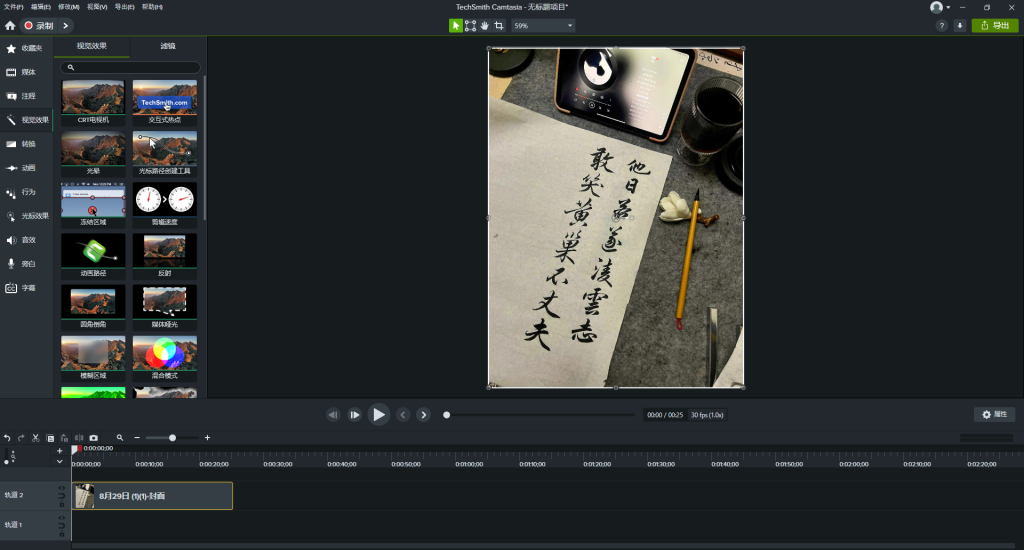Open the 文件 menu

pyautogui.click(x=11, y=7)
